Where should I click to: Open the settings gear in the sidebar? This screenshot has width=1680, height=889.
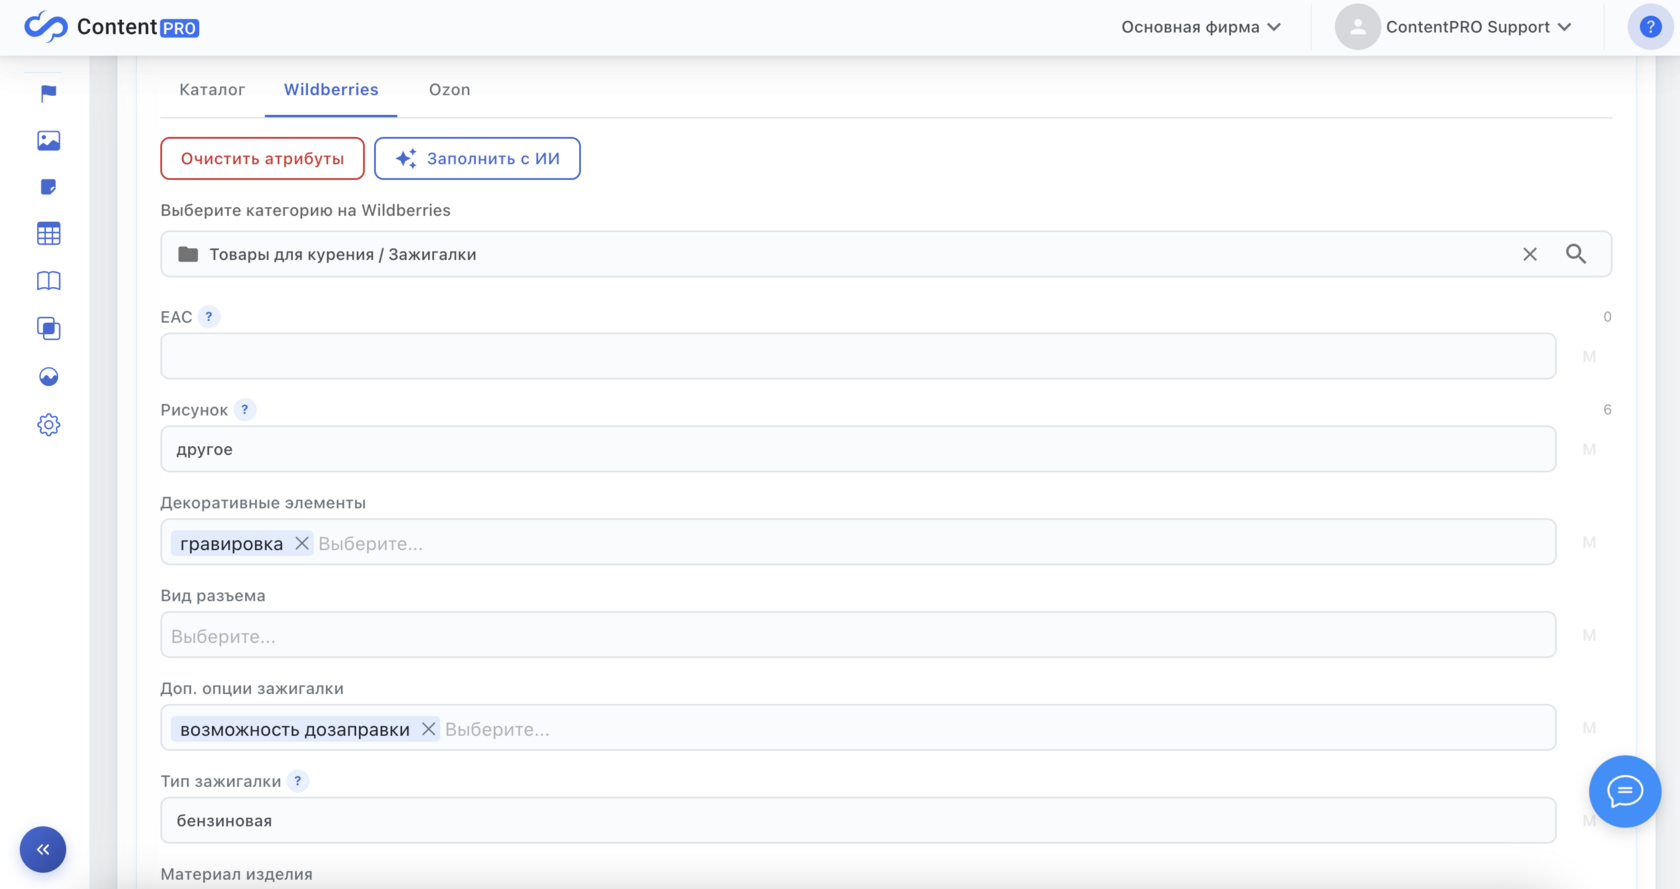(48, 425)
